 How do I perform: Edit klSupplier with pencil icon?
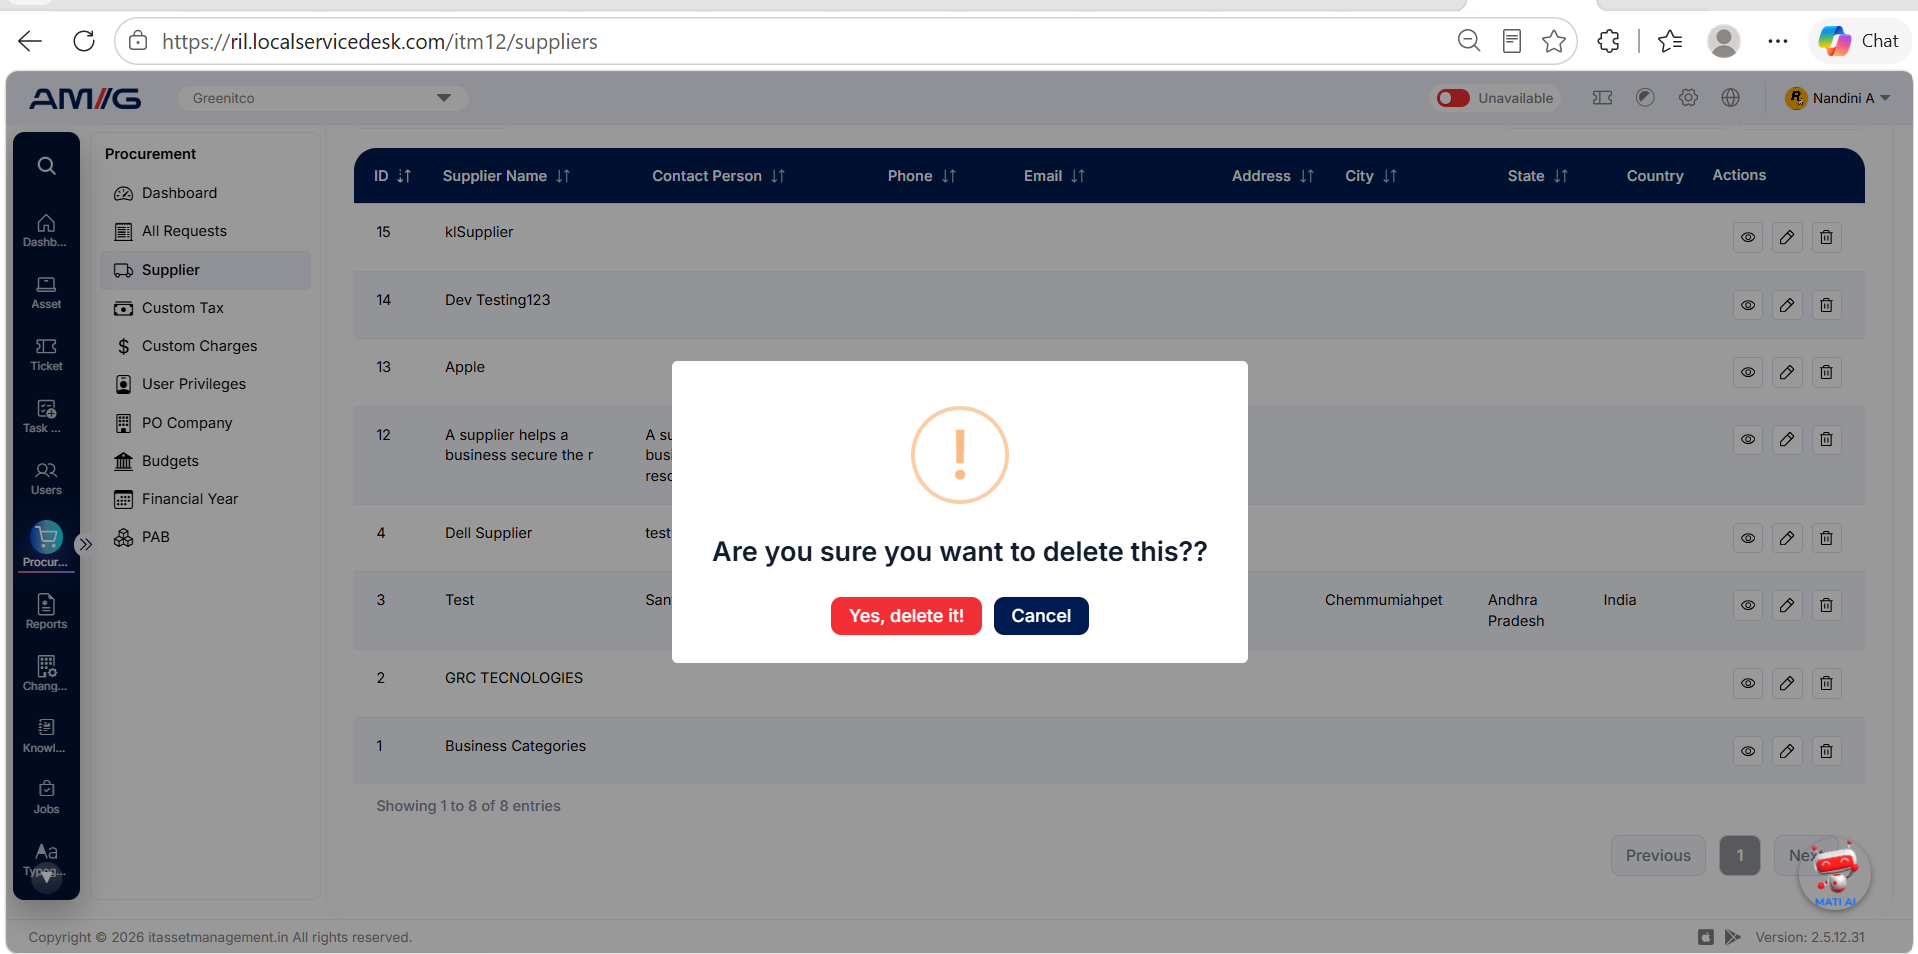tap(1787, 237)
